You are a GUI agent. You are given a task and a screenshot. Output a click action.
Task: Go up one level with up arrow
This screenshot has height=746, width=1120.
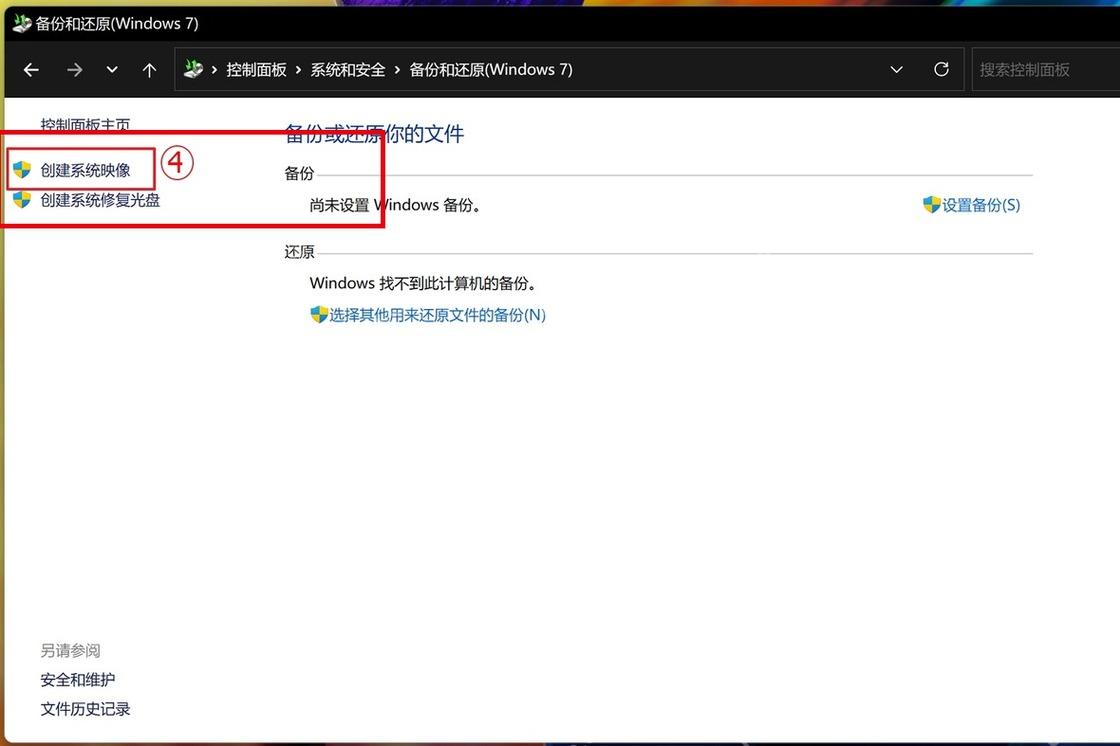[149, 70]
